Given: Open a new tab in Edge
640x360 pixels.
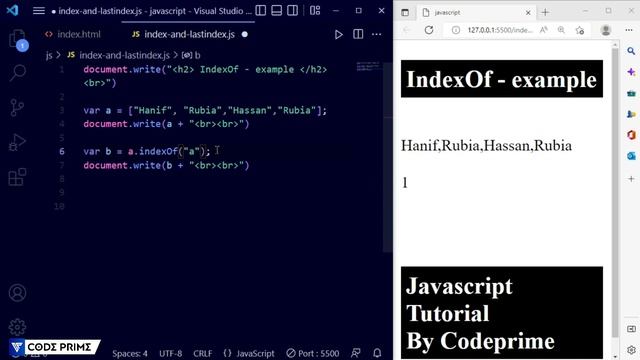Looking at the screenshot, I should [x=545, y=13].
